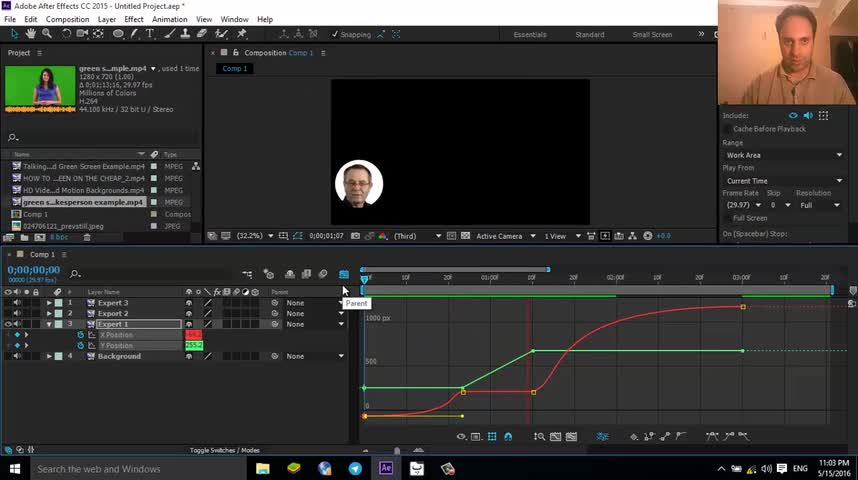The width and height of the screenshot is (858, 480).
Task: Open magnification 32.2% dropdown
Action: coord(254,236)
